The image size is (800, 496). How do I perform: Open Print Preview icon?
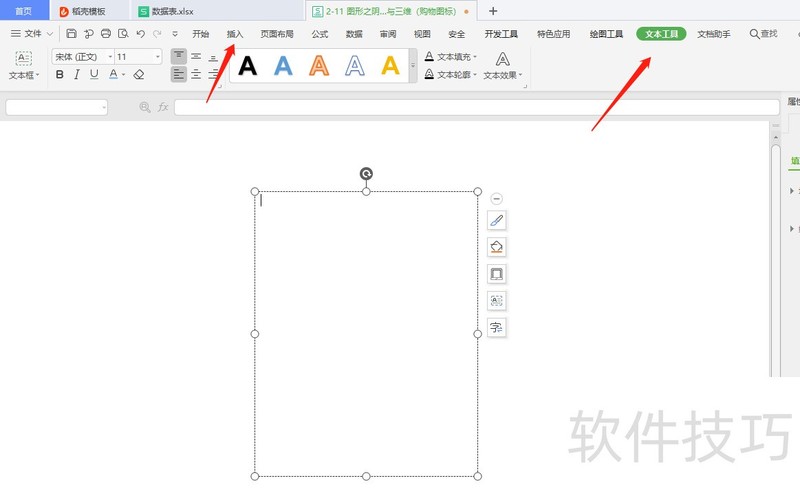(123, 34)
